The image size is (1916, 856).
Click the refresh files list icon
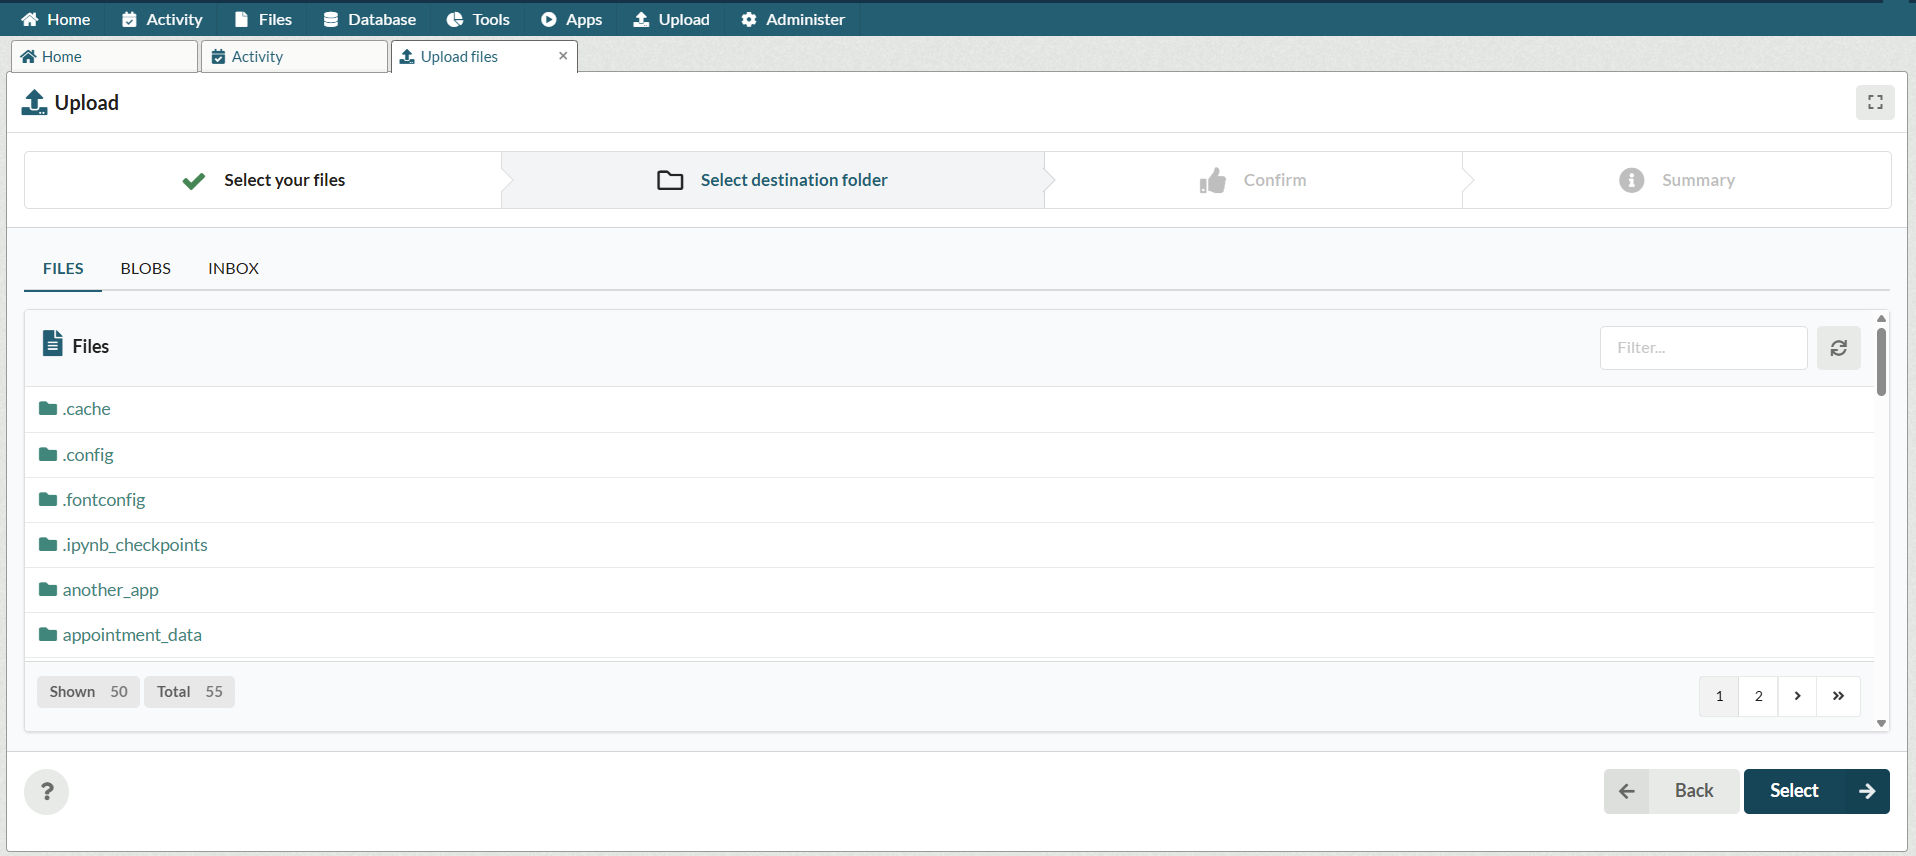pos(1838,348)
